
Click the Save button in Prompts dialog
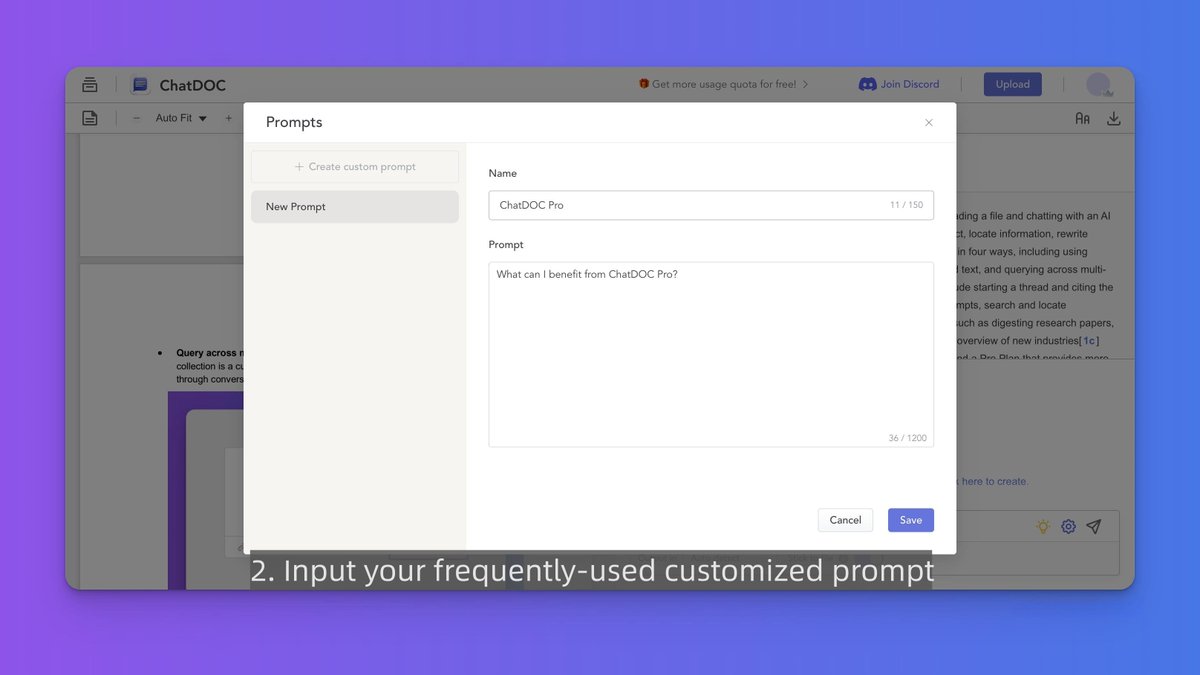[910, 520]
